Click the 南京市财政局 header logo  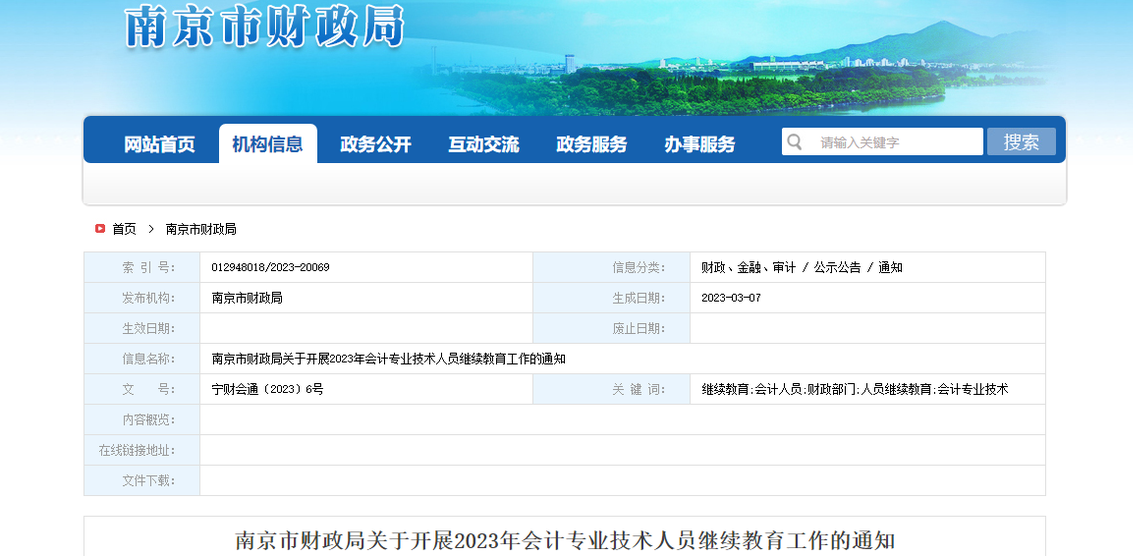(x=265, y=28)
